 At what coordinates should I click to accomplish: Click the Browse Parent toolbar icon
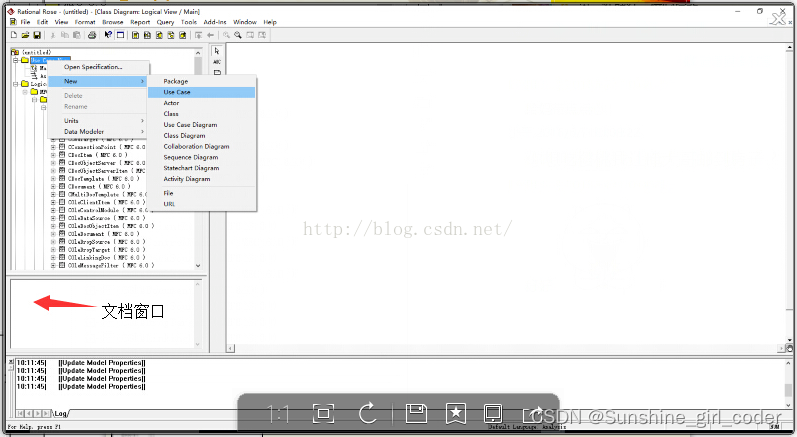click(198, 35)
